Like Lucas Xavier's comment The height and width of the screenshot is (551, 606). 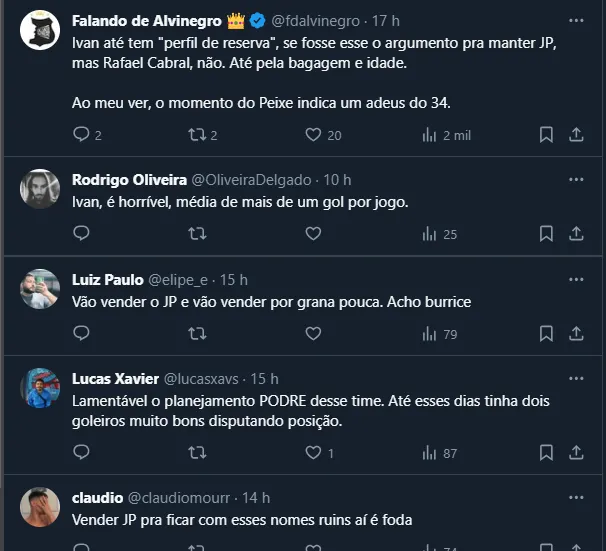tap(313, 453)
